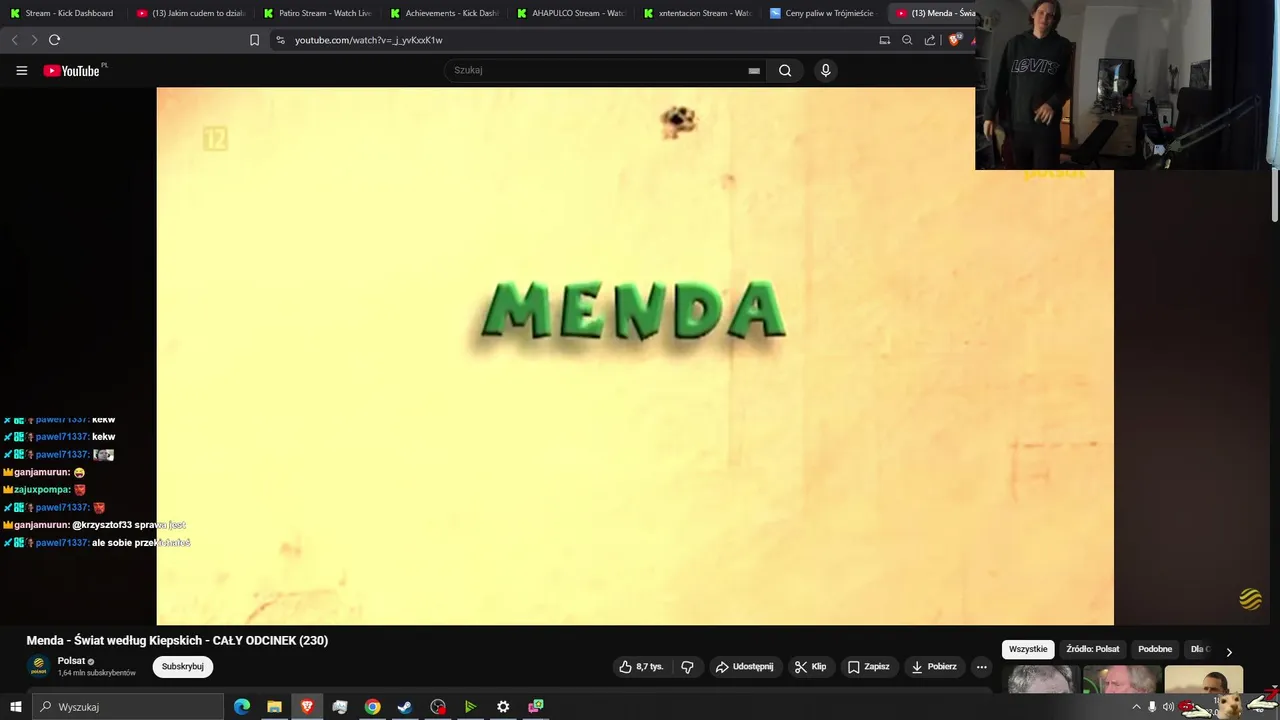Open Steam from taskbar
The image size is (1280, 720).
pyautogui.click(x=405, y=707)
